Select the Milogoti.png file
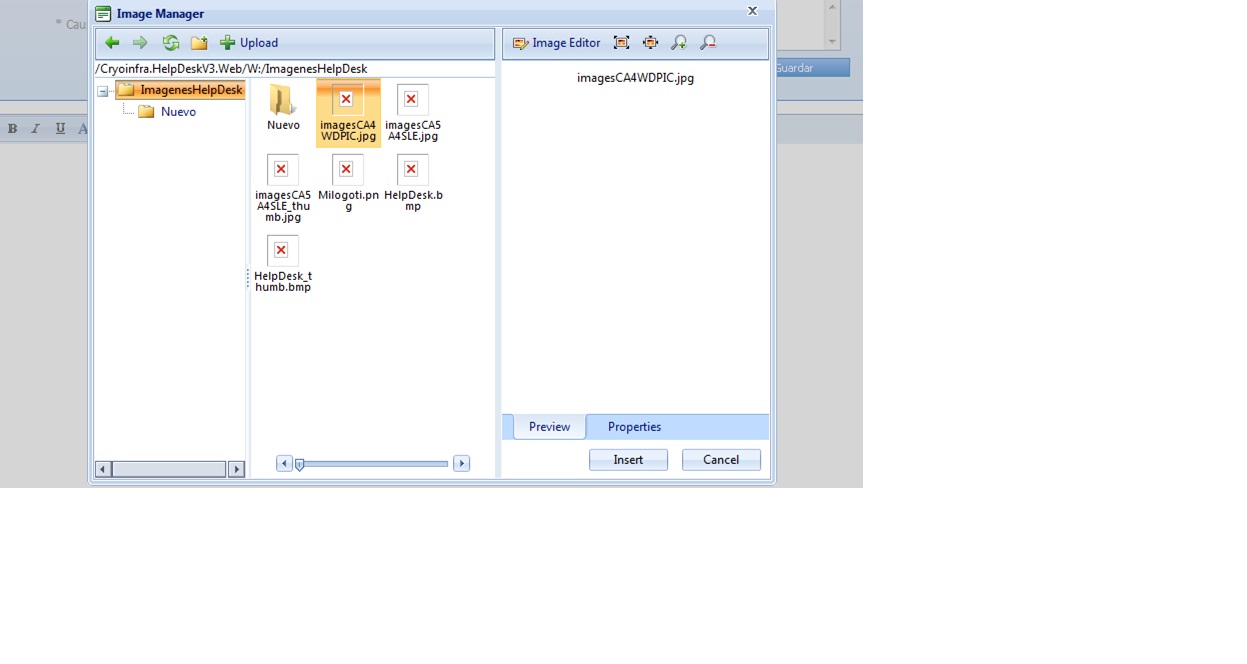1247x664 pixels. [348, 183]
